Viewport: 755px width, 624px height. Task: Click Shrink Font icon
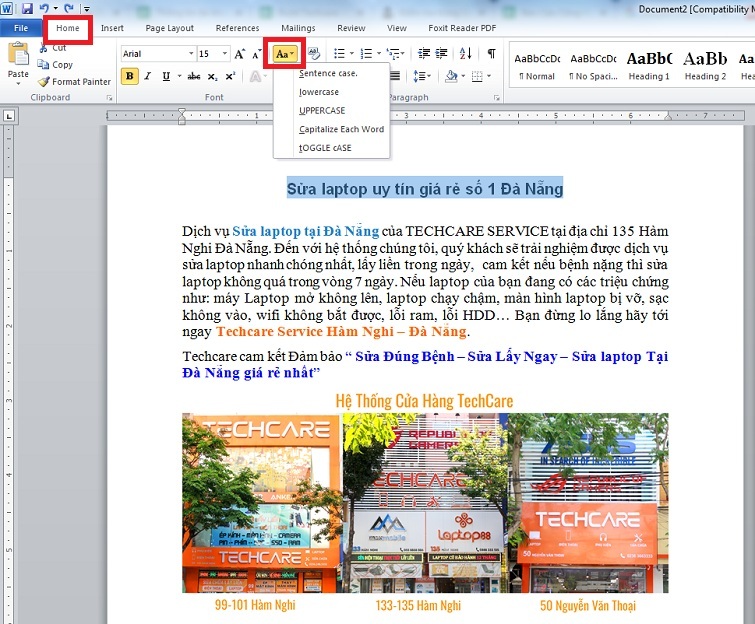(x=257, y=54)
